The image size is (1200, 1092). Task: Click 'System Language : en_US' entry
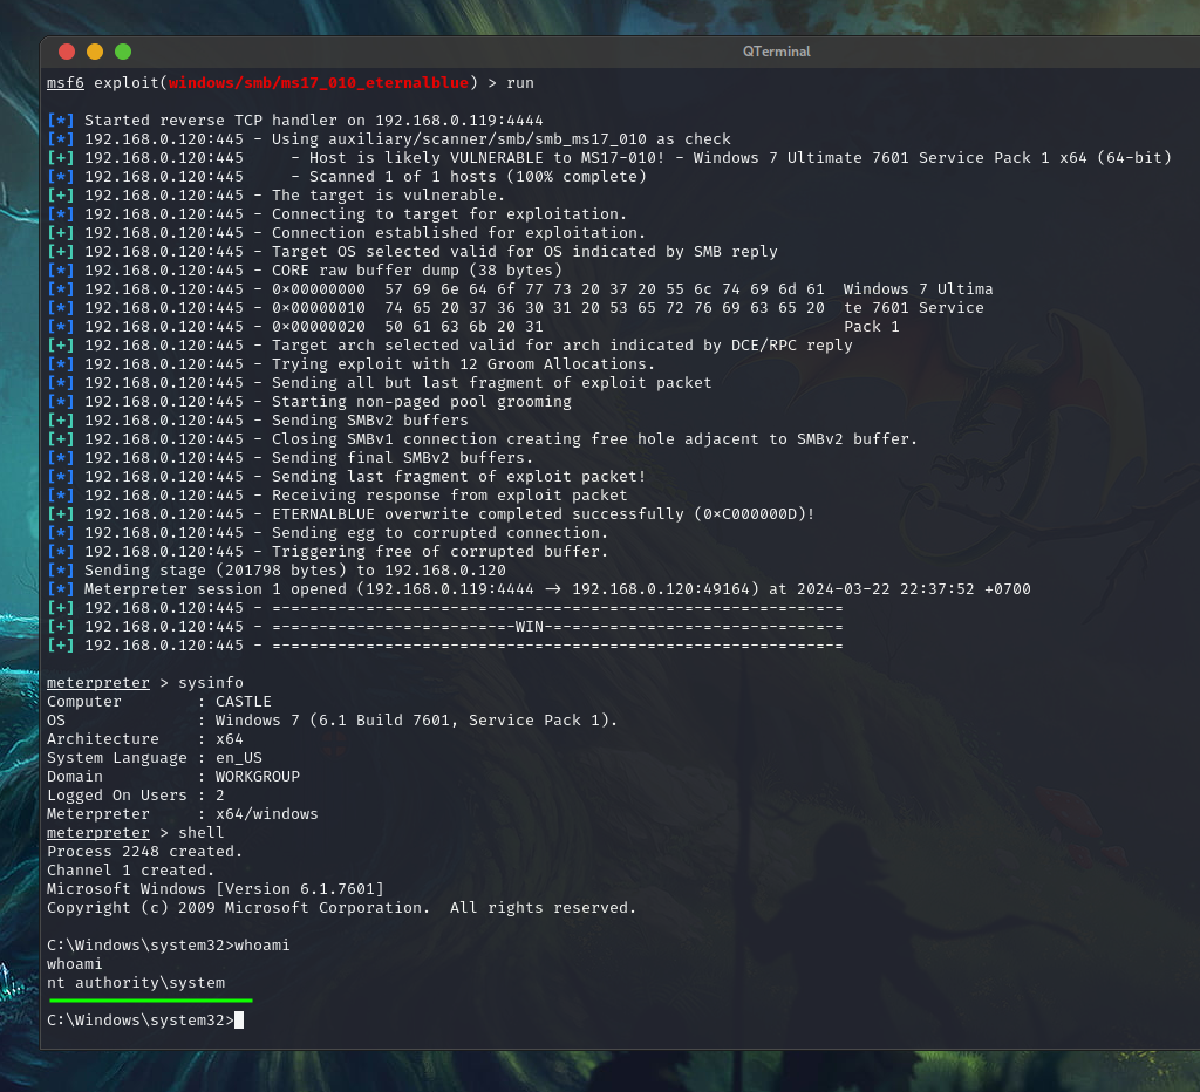click(154, 758)
